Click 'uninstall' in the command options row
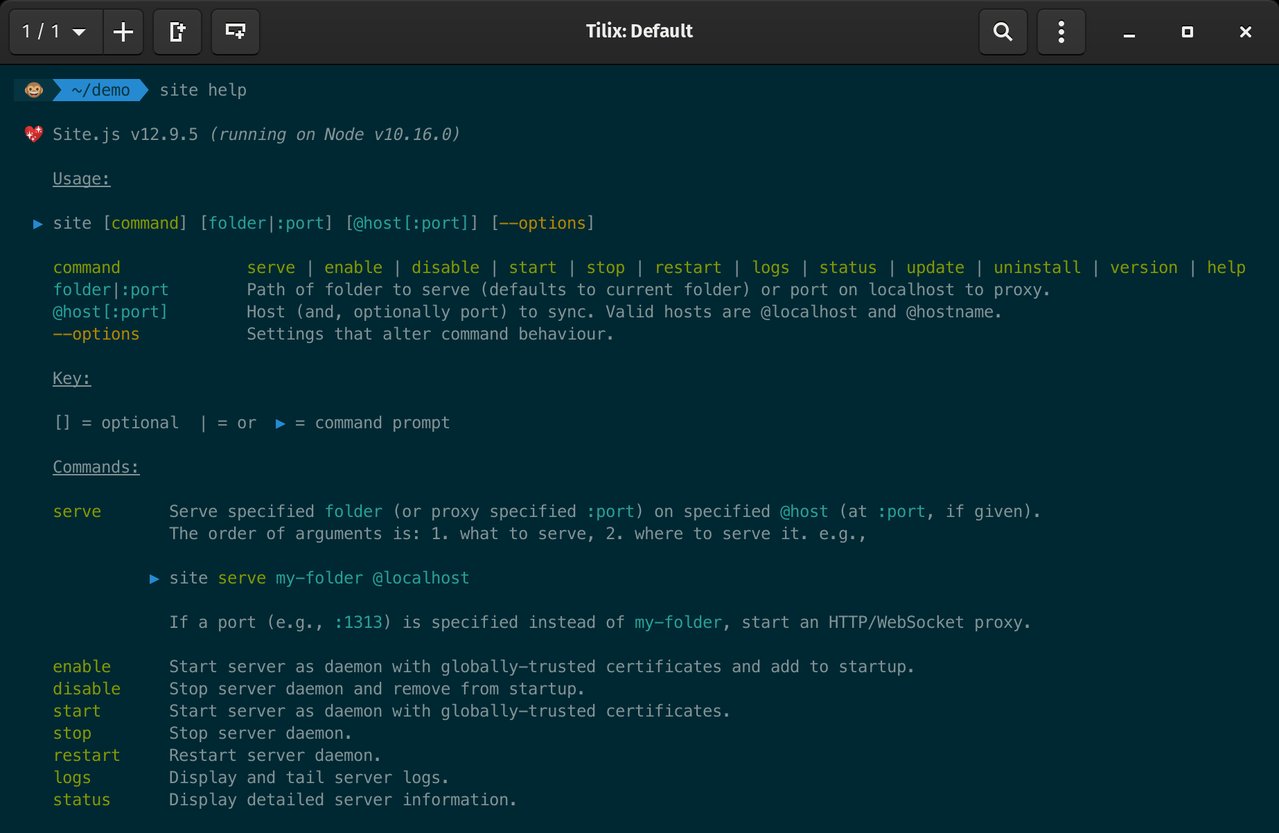The height and width of the screenshot is (833, 1279). click(x=1037, y=267)
